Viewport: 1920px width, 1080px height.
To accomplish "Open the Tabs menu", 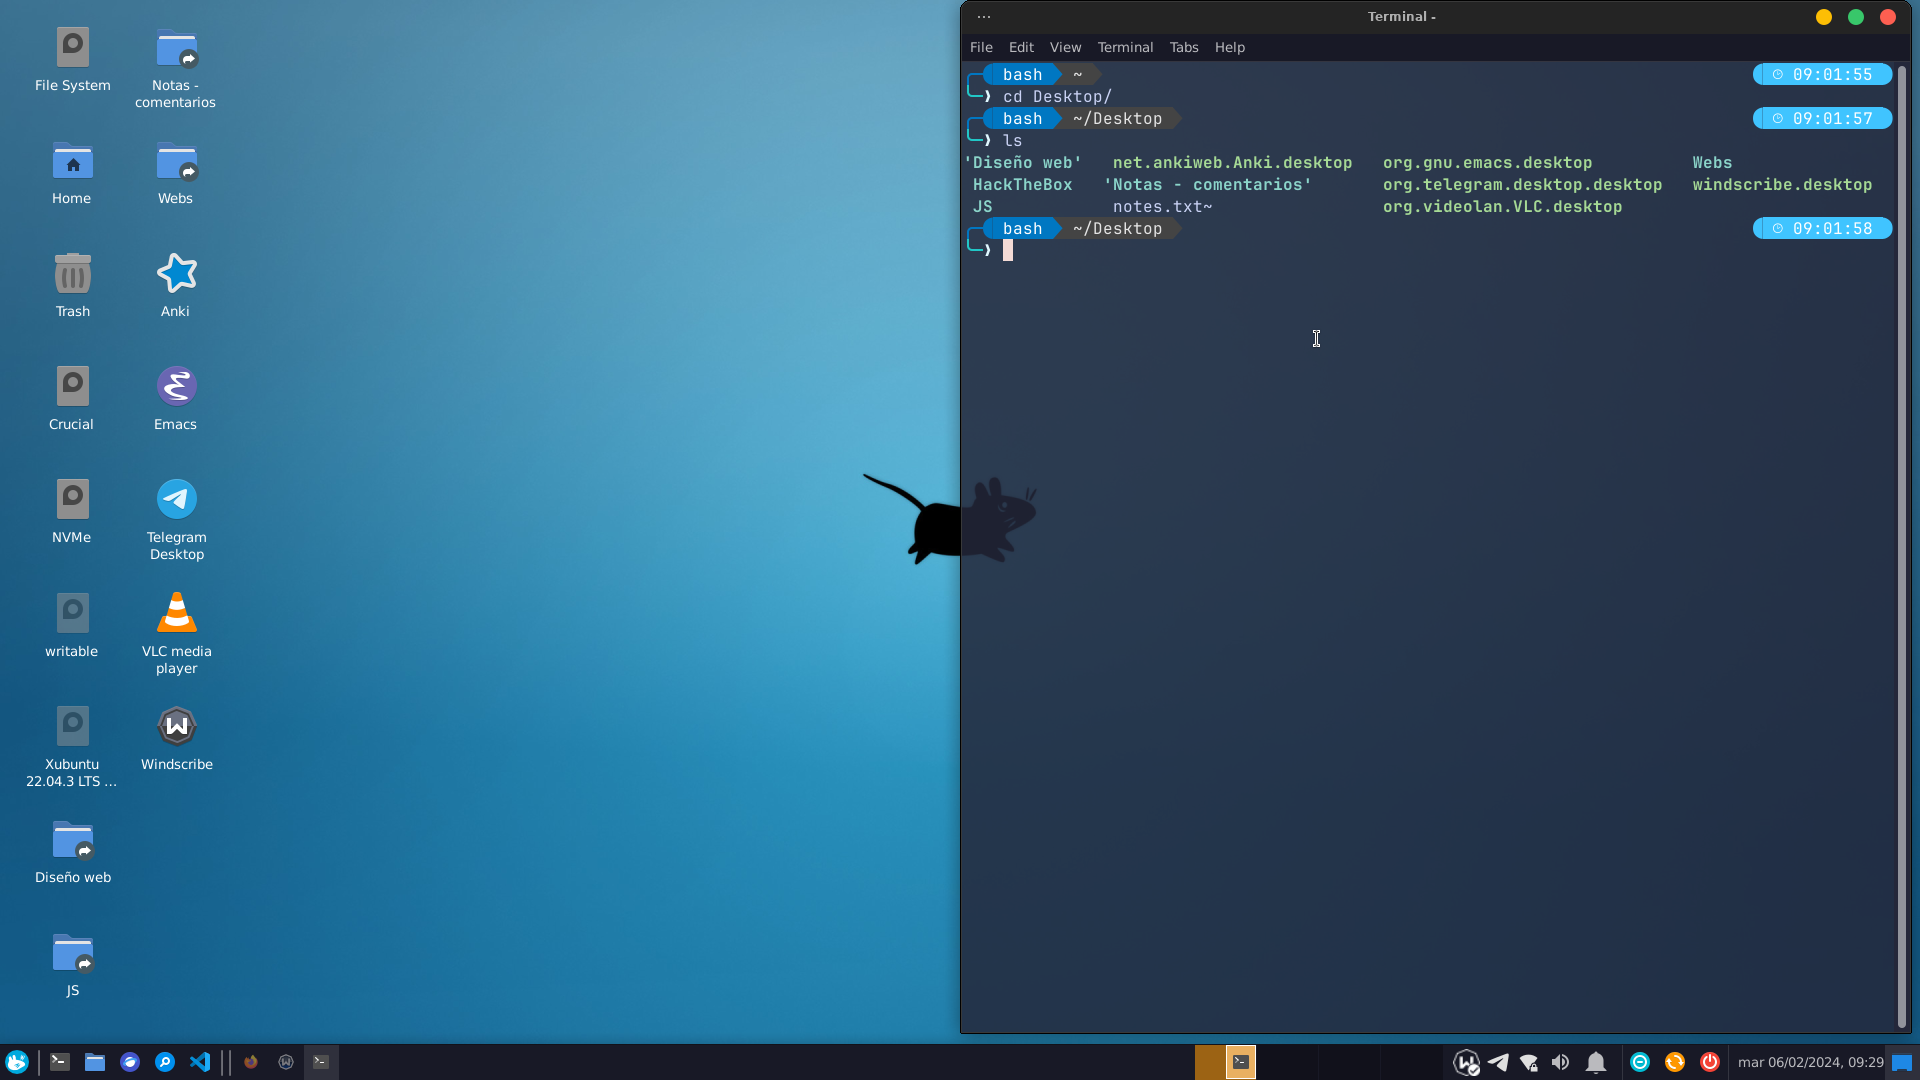I will click(x=1184, y=47).
